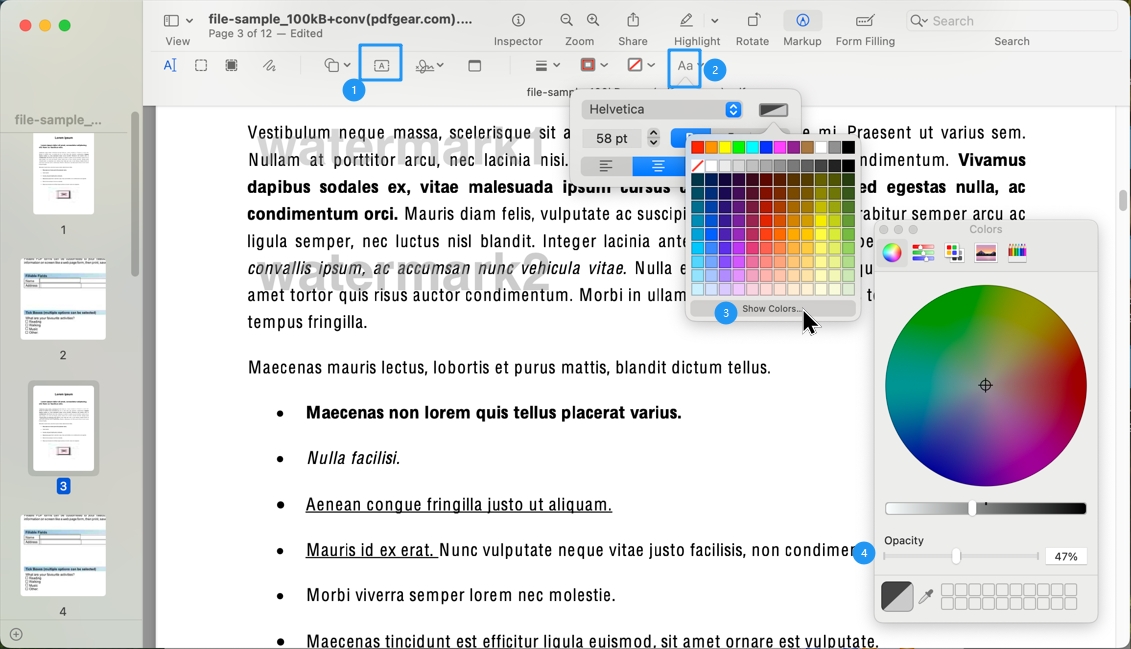Switch to the Color Sliders tab in Colors
This screenshot has width=1131, height=649.
click(x=923, y=252)
